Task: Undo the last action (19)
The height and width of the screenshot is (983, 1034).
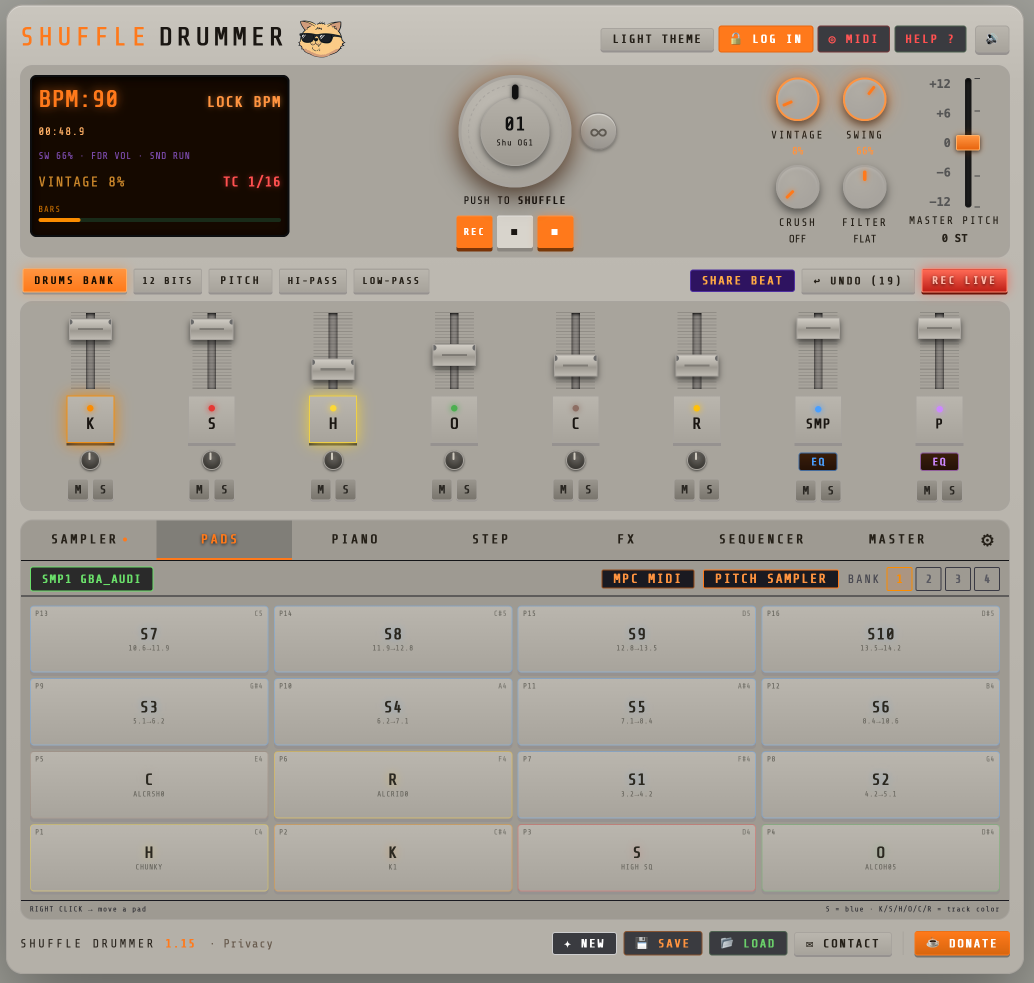Action: (x=857, y=280)
